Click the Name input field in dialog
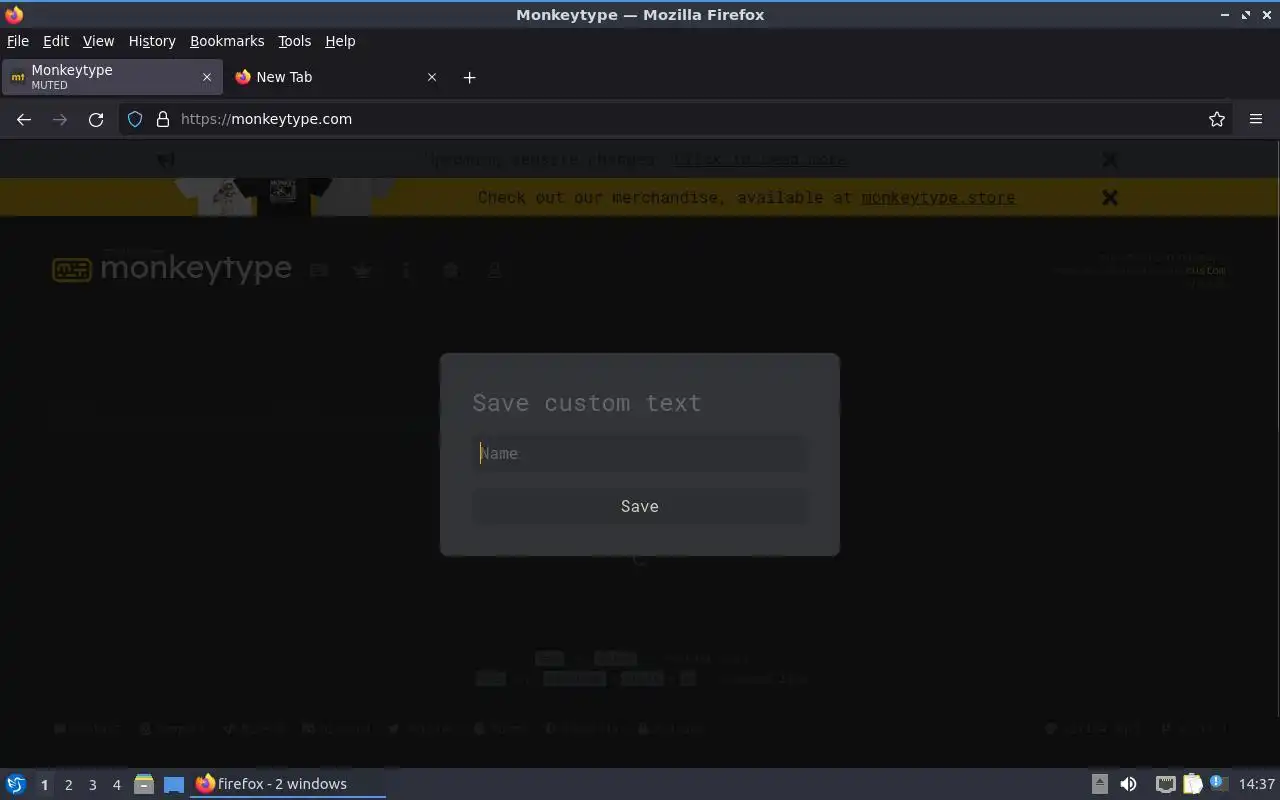 point(639,453)
